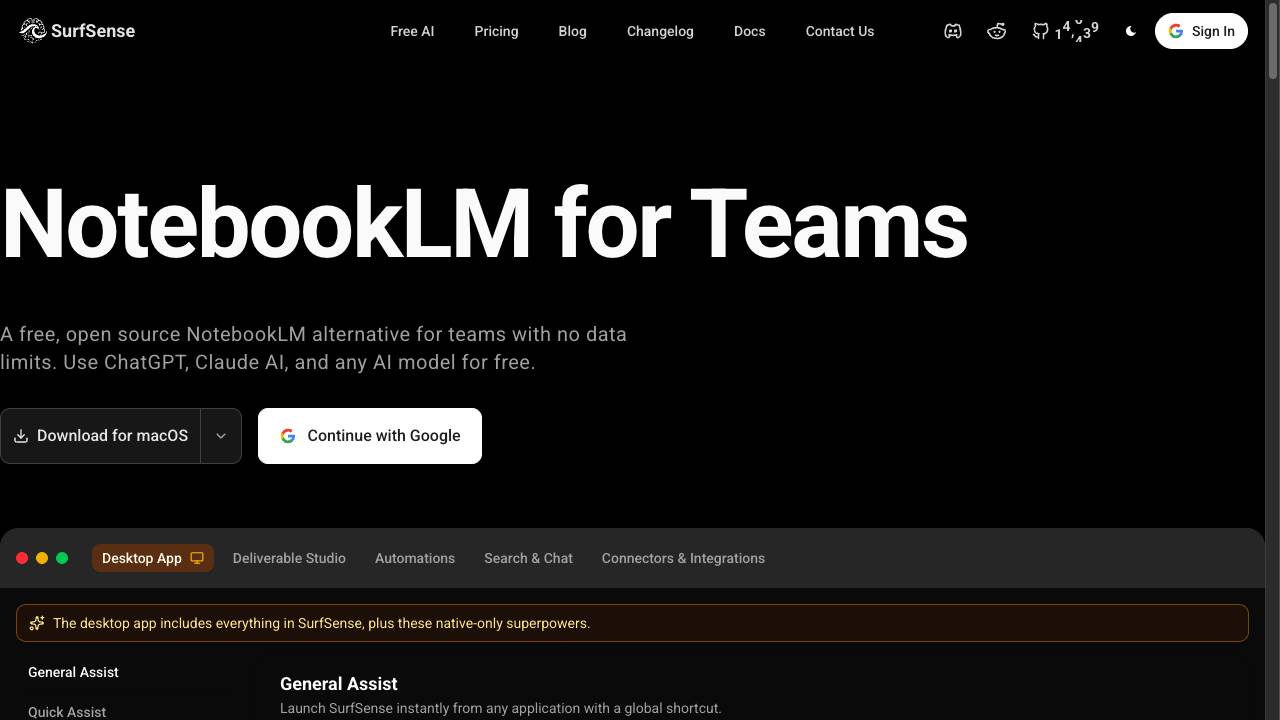The image size is (1280, 720).
Task: Click the page's vertical scrollbar thumb
Action: (1272, 40)
